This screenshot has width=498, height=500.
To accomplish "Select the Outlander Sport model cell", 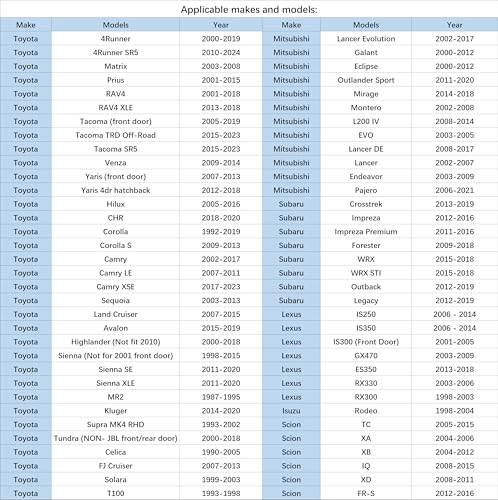I will pos(366,80).
